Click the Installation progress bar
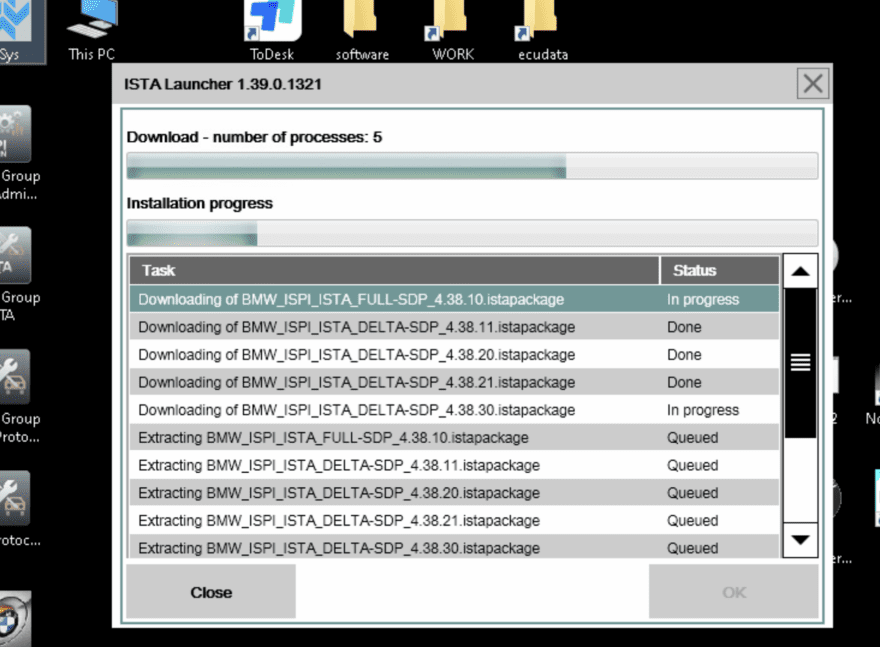880x647 pixels. [x=472, y=233]
